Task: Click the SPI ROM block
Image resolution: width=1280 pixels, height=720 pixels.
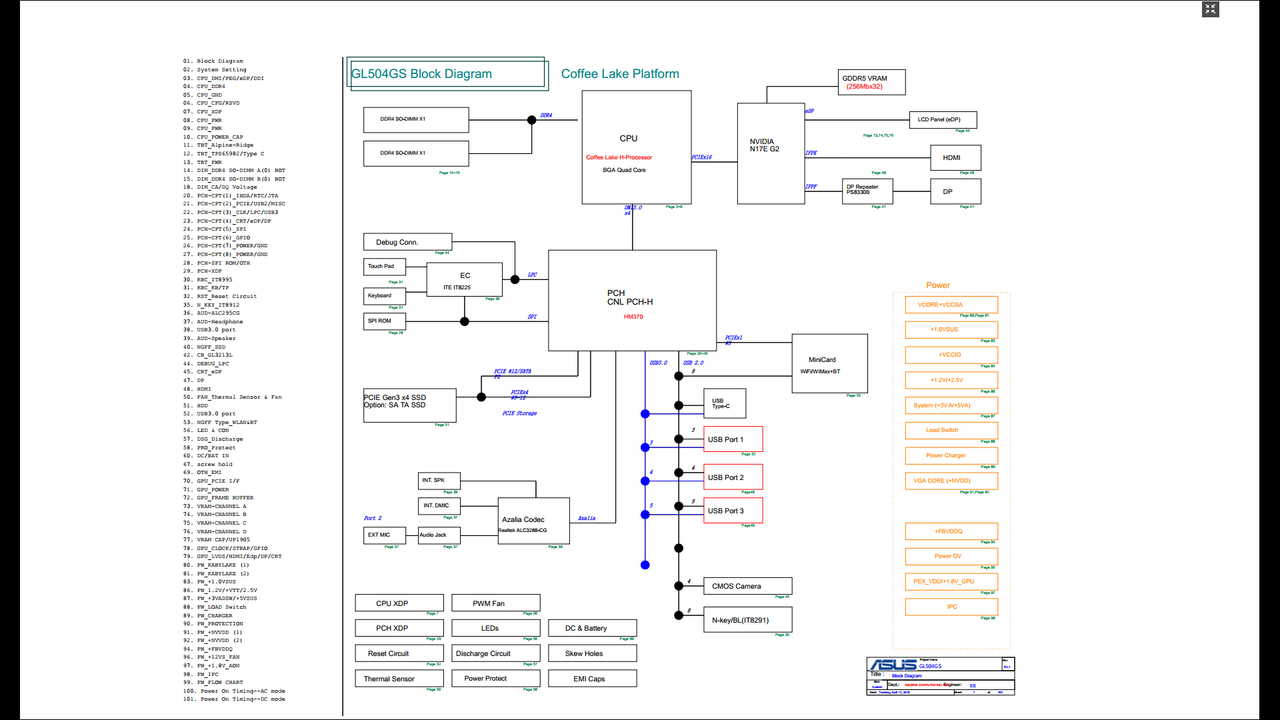Action: (x=383, y=321)
